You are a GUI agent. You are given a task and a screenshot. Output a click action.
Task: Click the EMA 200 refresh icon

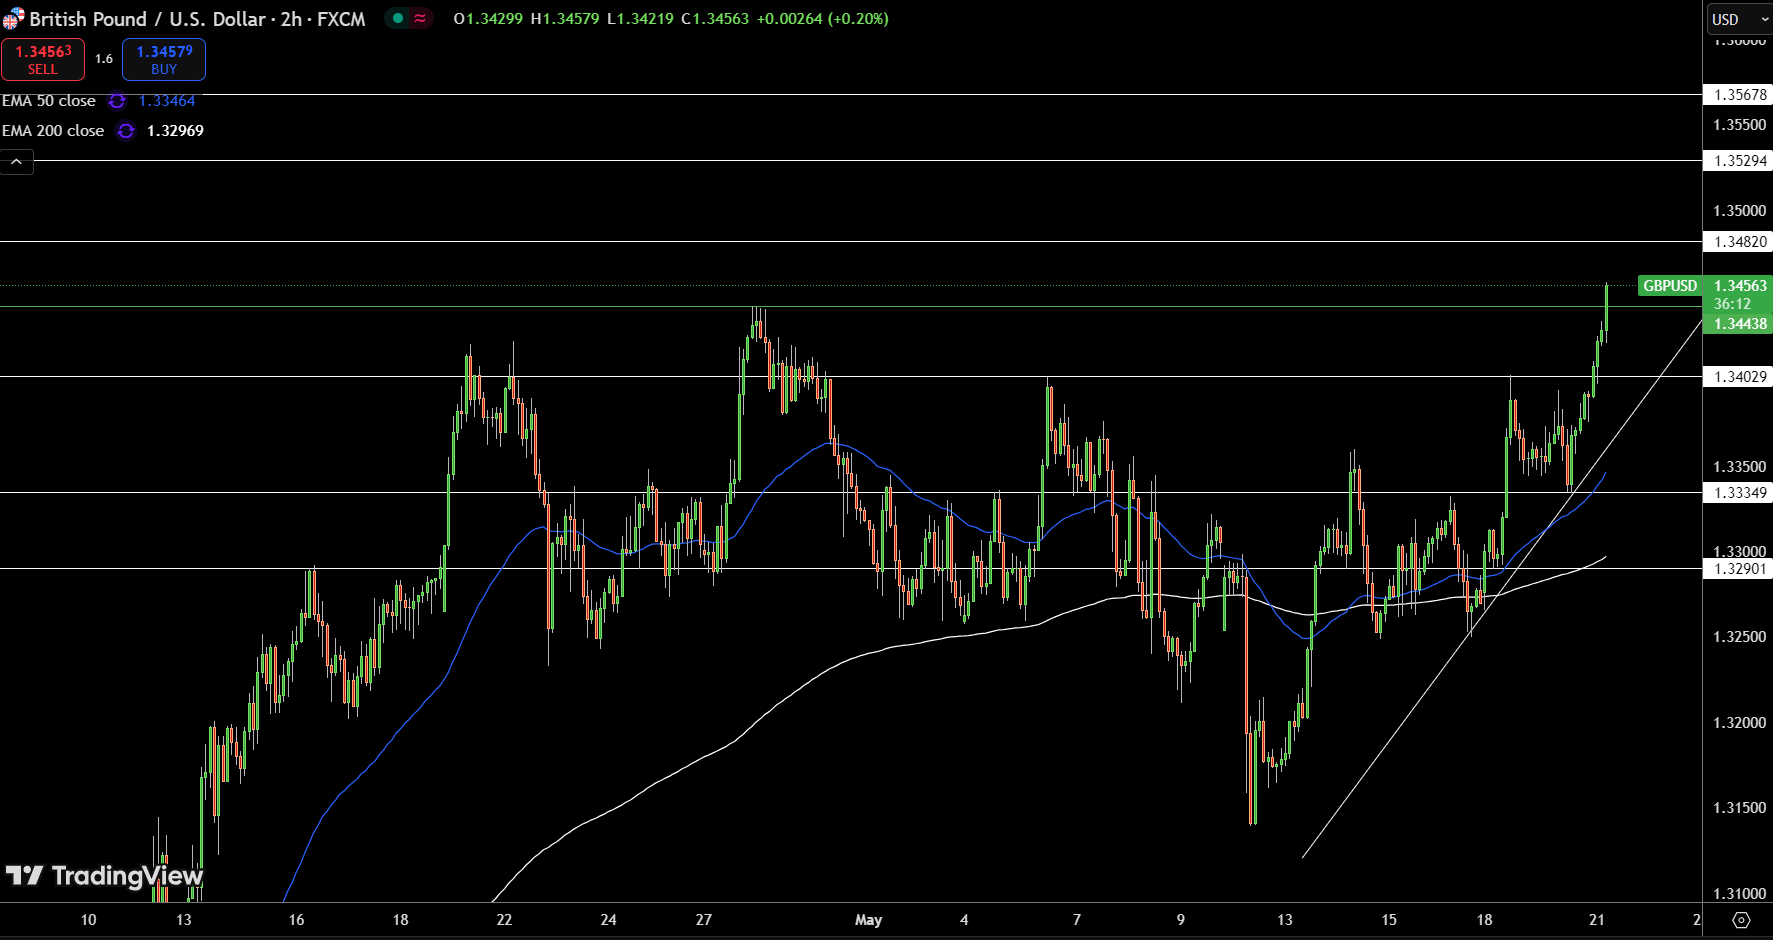pos(125,131)
